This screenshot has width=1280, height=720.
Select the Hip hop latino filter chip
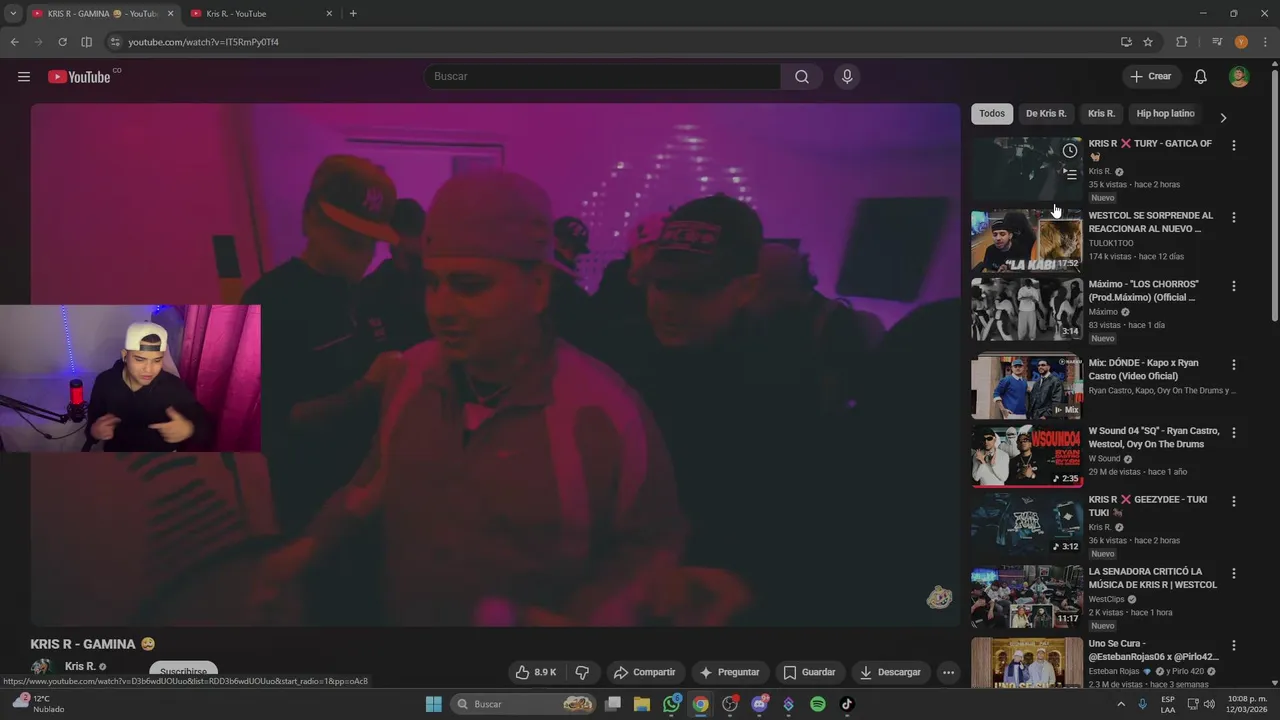click(x=1165, y=114)
